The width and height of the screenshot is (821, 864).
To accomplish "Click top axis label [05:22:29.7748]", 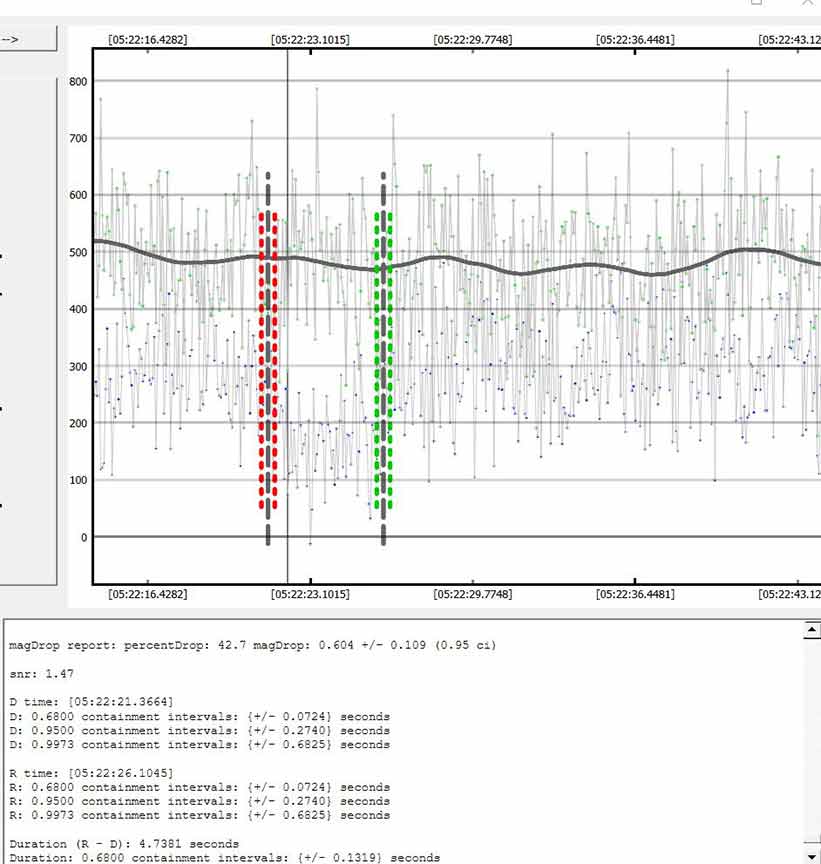I will [473, 40].
